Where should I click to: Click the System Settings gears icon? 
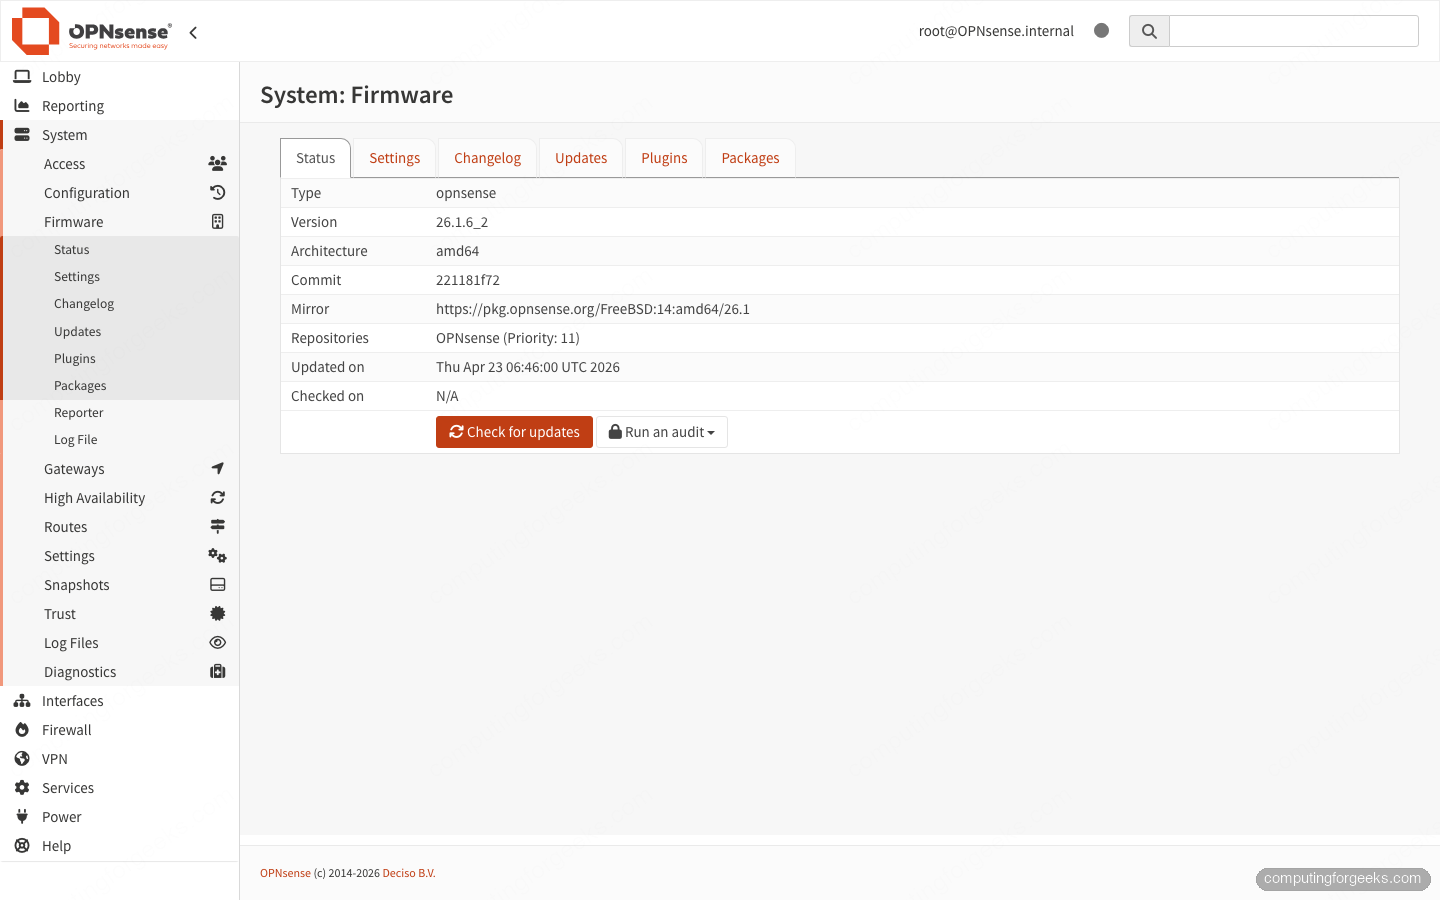(217, 556)
